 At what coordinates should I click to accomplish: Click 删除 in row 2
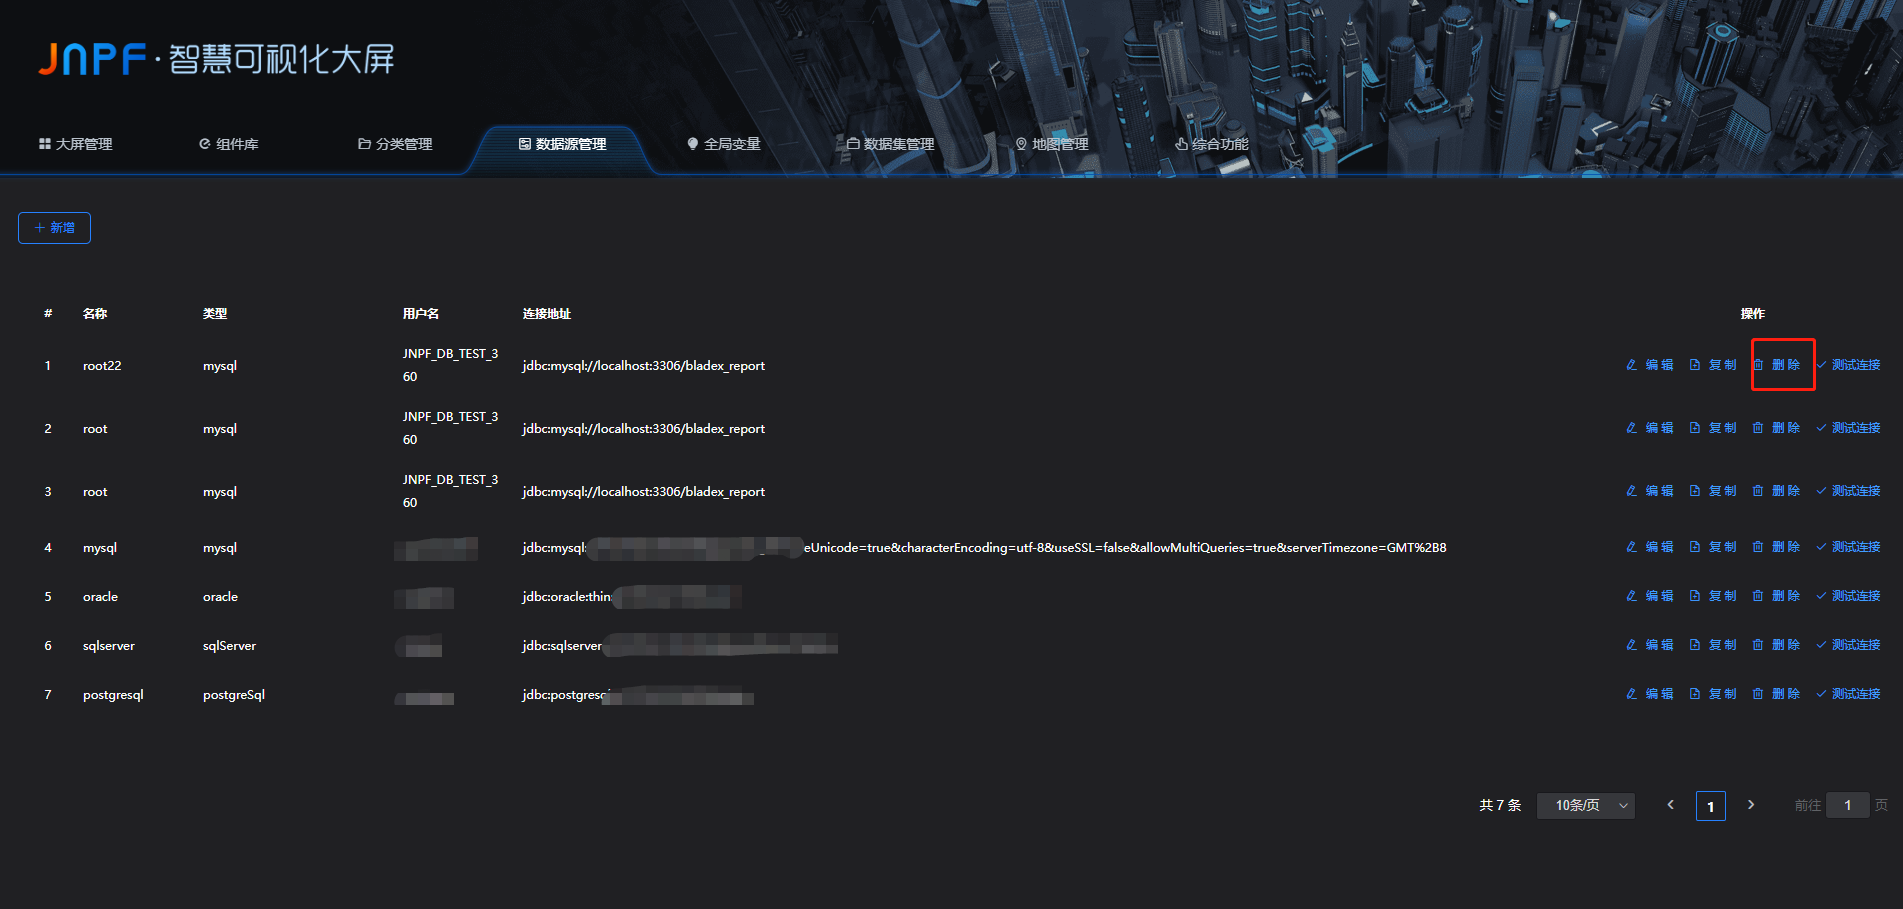click(x=1776, y=428)
